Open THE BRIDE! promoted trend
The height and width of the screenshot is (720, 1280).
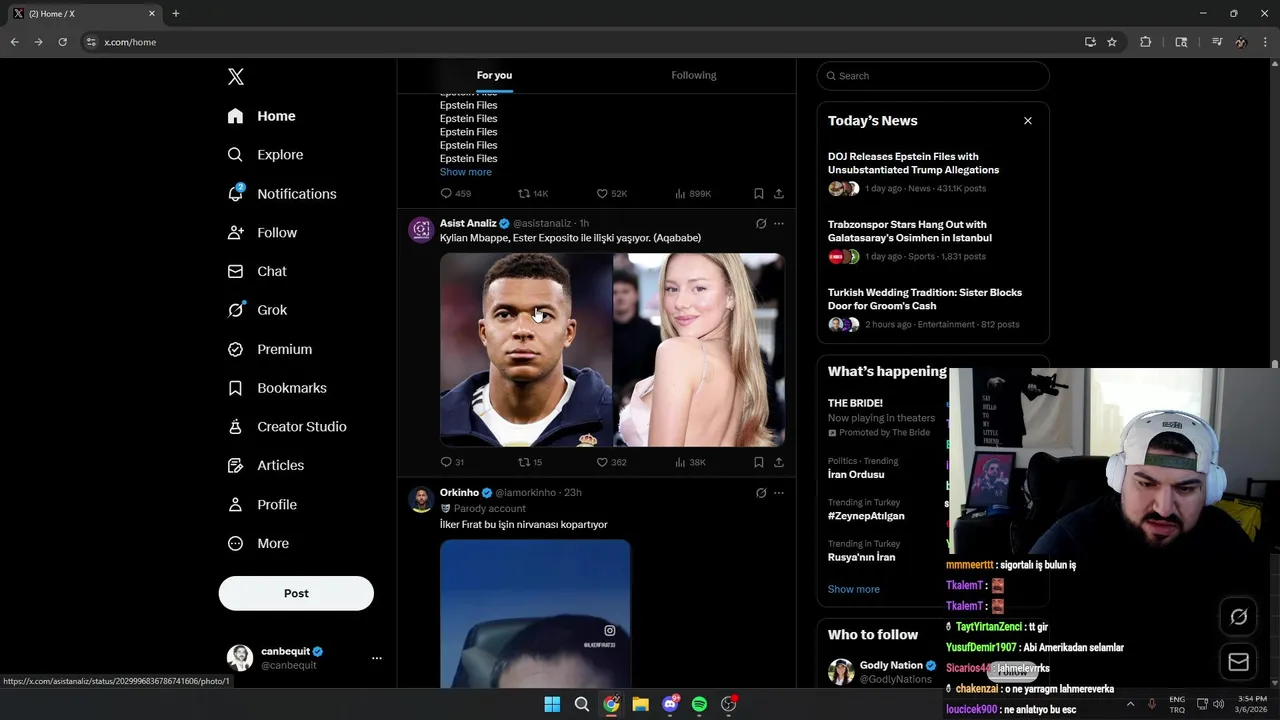point(880,417)
